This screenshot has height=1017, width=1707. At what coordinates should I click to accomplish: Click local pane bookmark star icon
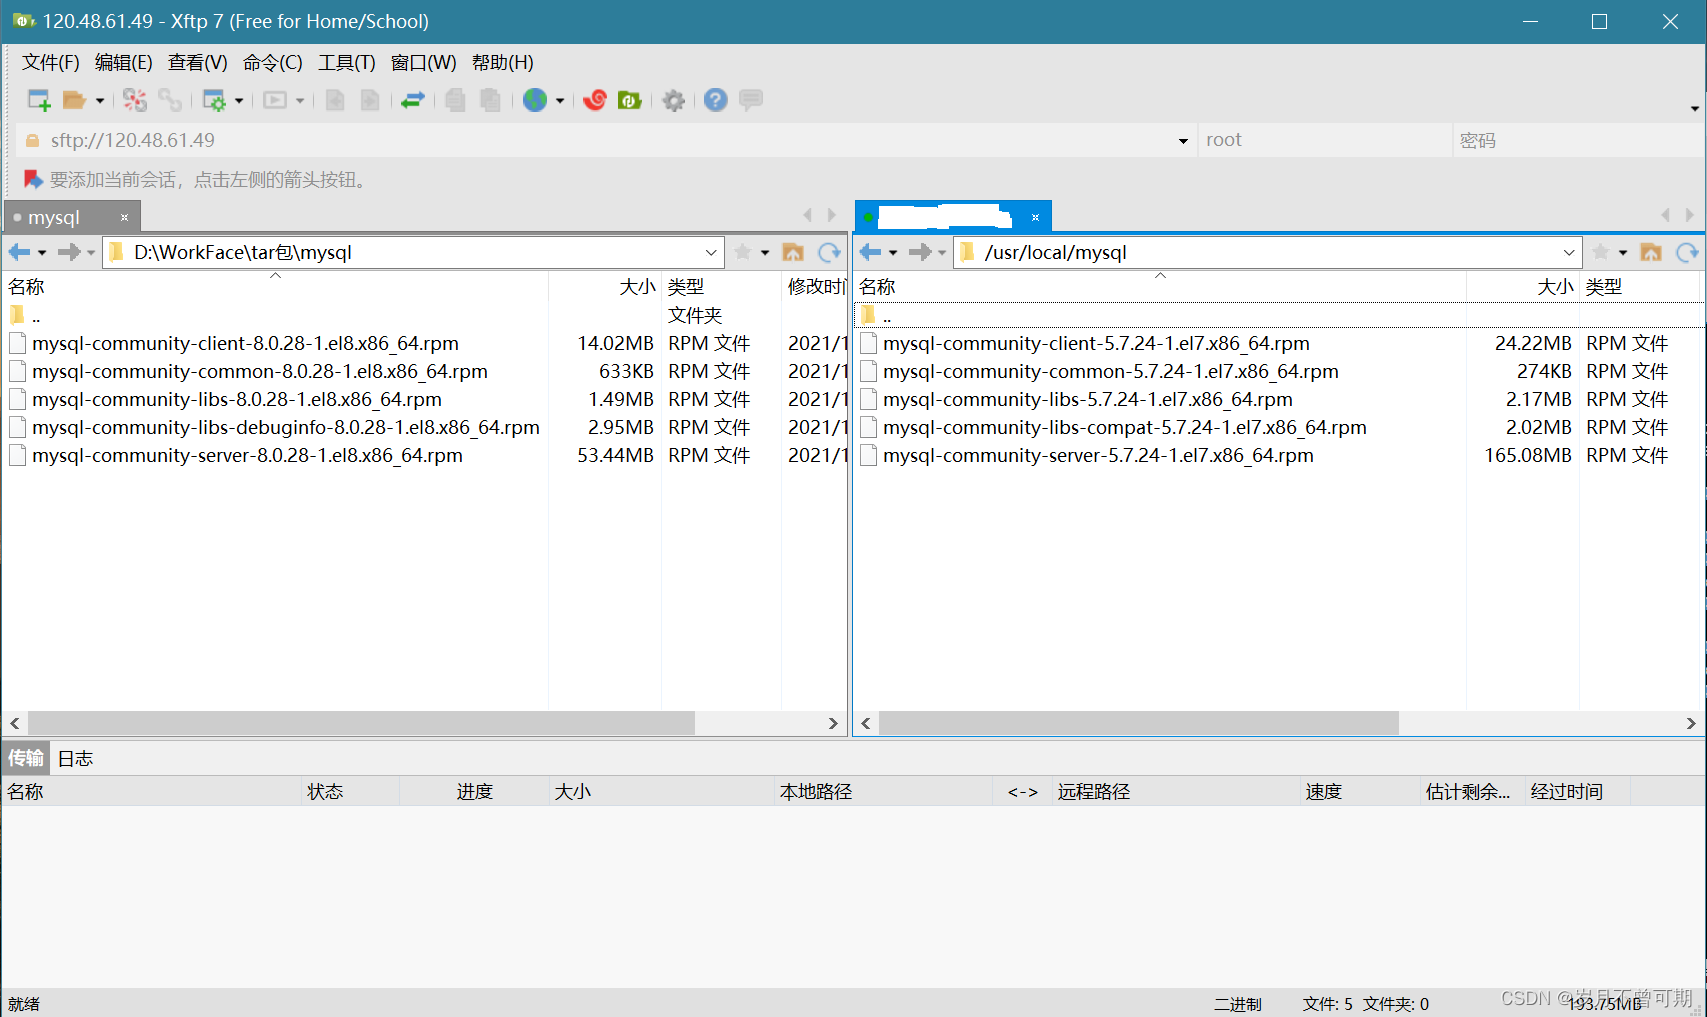point(743,252)
